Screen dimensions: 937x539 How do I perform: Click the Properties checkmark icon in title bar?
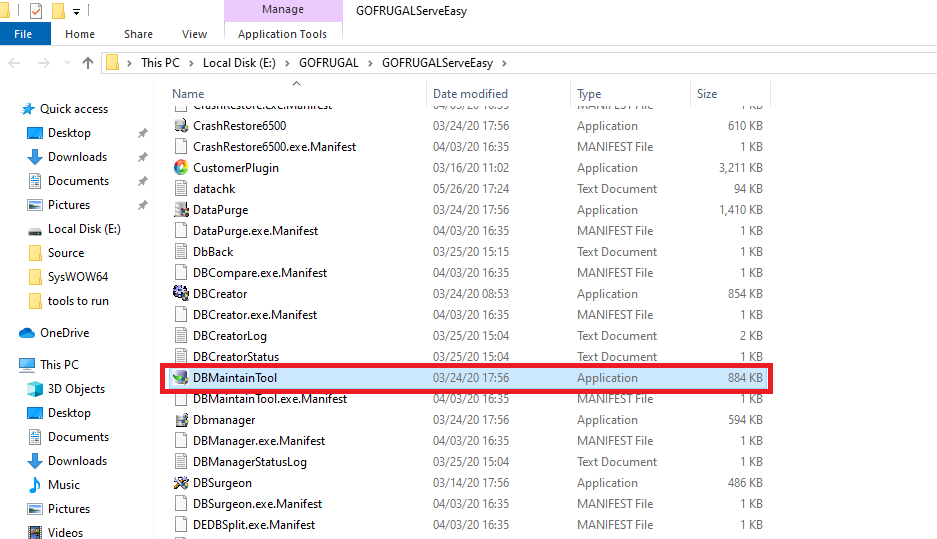click(36, 11)
